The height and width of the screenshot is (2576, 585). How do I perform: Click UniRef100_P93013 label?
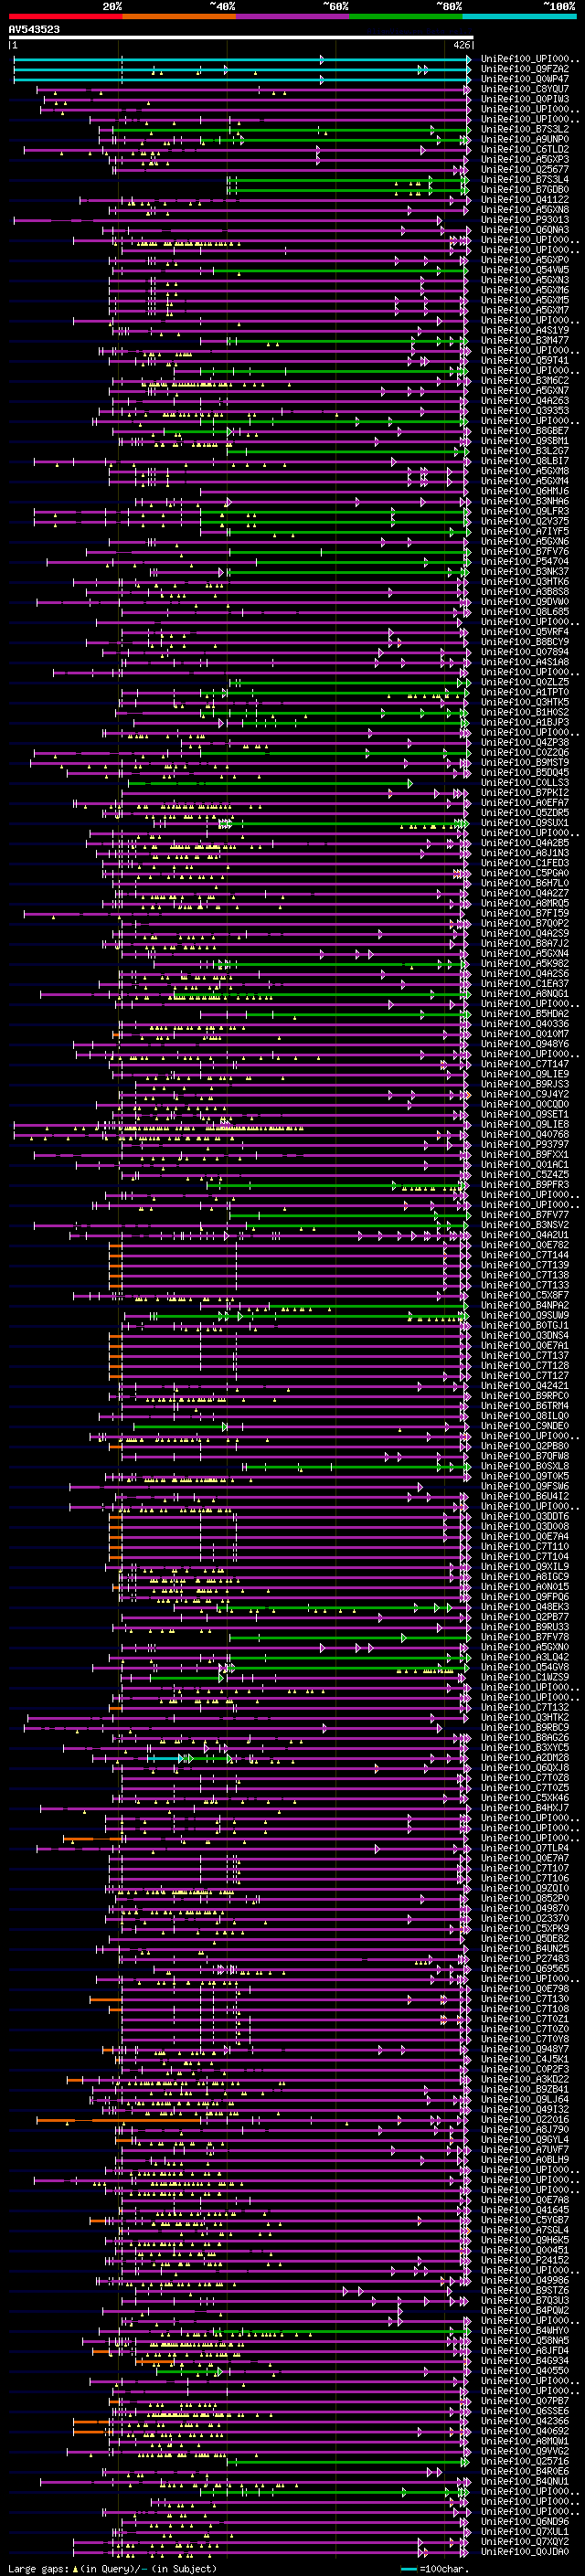click(x=525, y=220)
